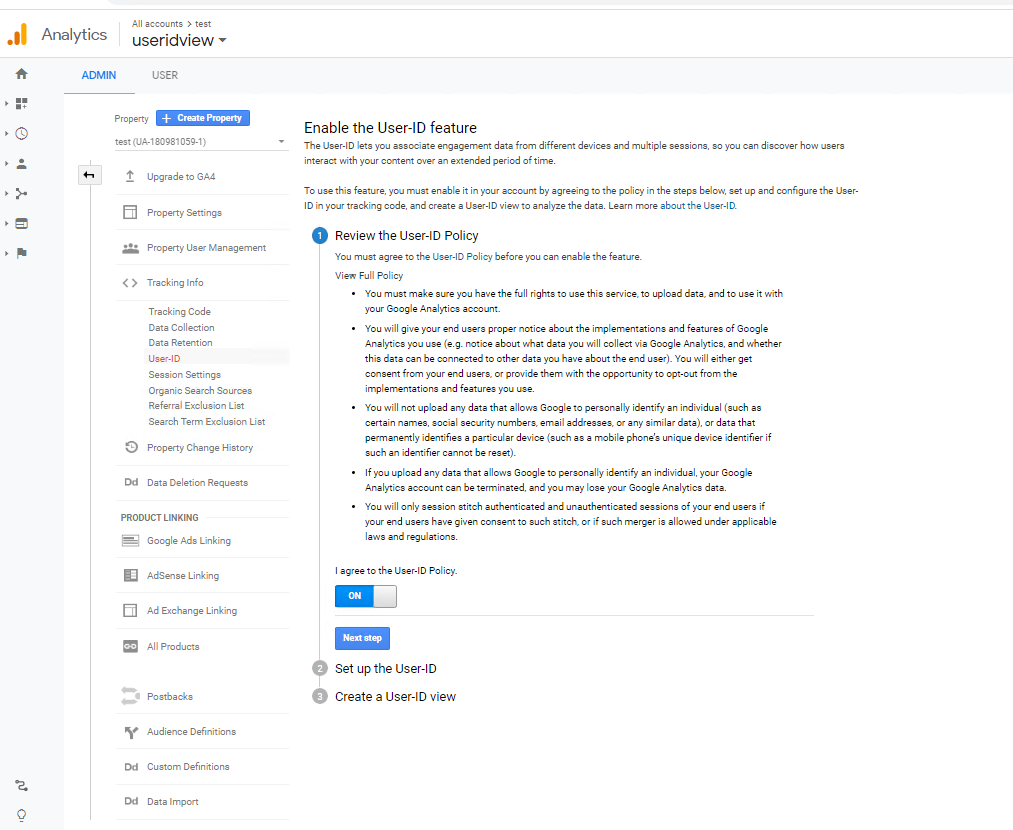Screen dimensions: 1013x830
Task: Open Behavior layout icon in sidebar
Action: coord(21,223)
